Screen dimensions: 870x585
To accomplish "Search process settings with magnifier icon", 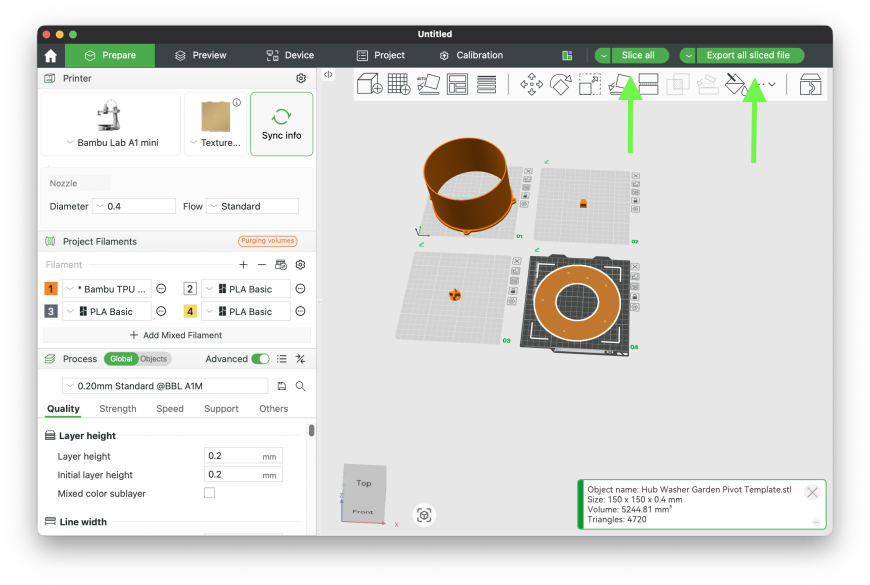I will [300, 386].
